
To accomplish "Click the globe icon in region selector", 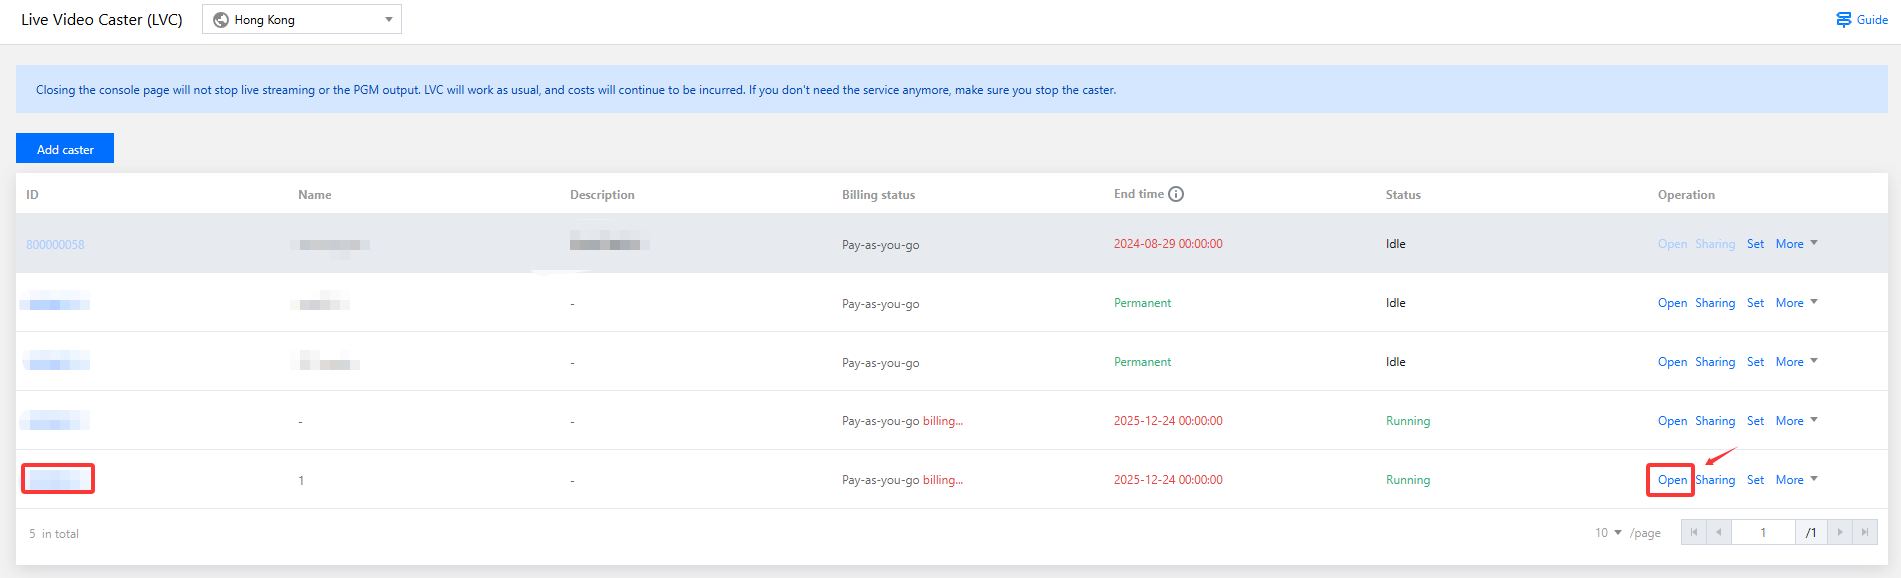I will coord(221,20).
